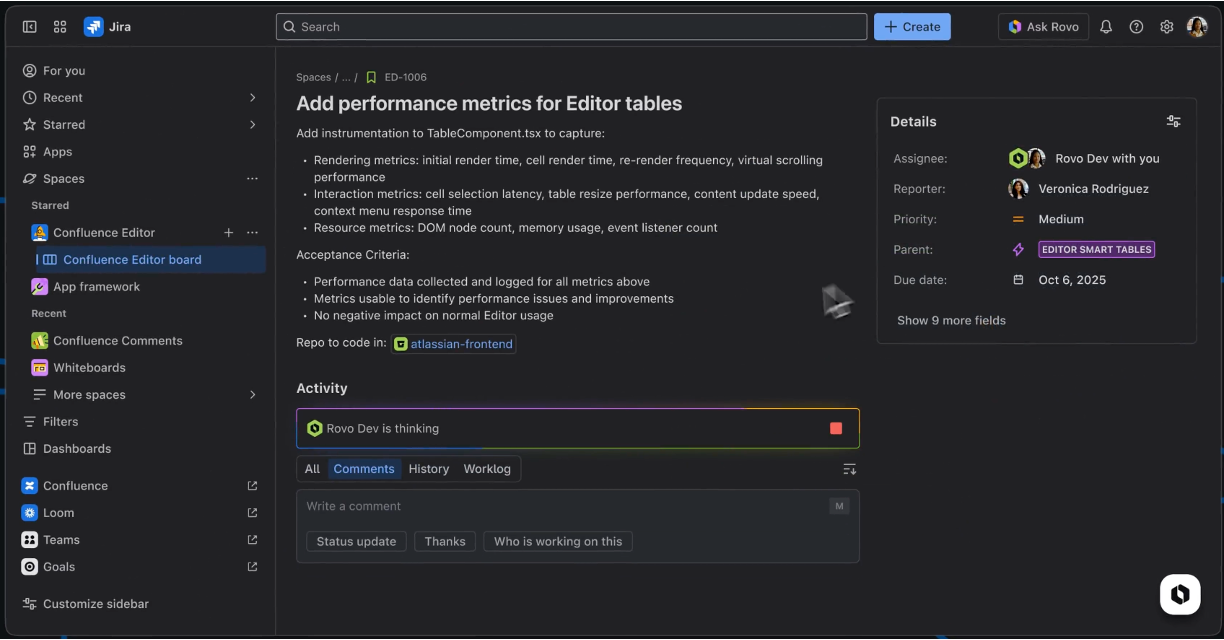Image resolution: width=1224 pixels, height=640 pixels.
Task: Change the activity sort order icon
Action: click(x=849, y=469)
